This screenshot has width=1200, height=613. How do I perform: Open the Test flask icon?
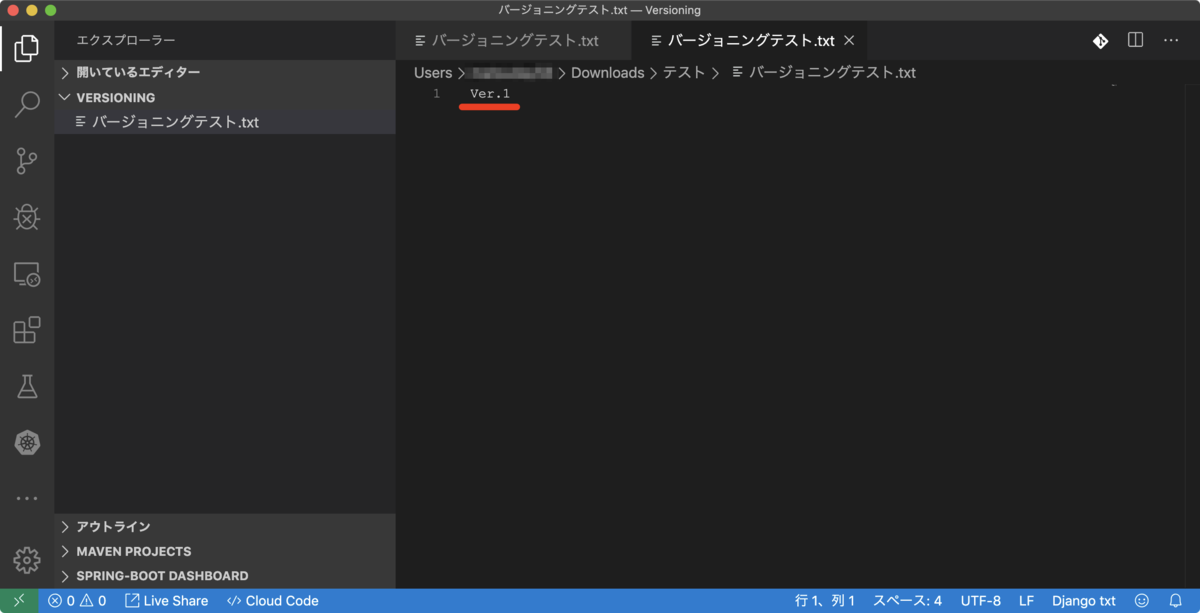[27, 386]
